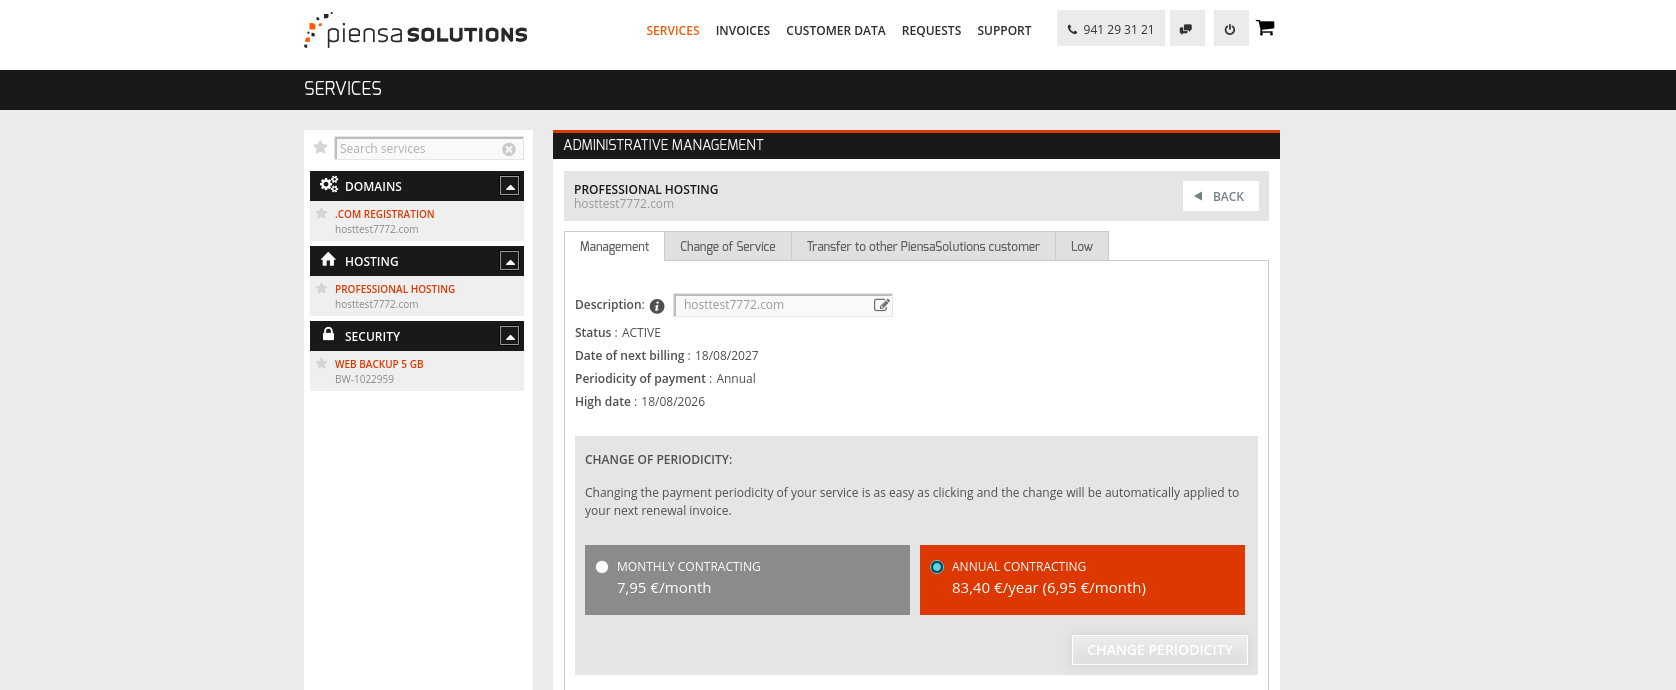Collapse the Domains section
The height and width of the screenshot is (690, 1676).
click(x=510, y=186)
